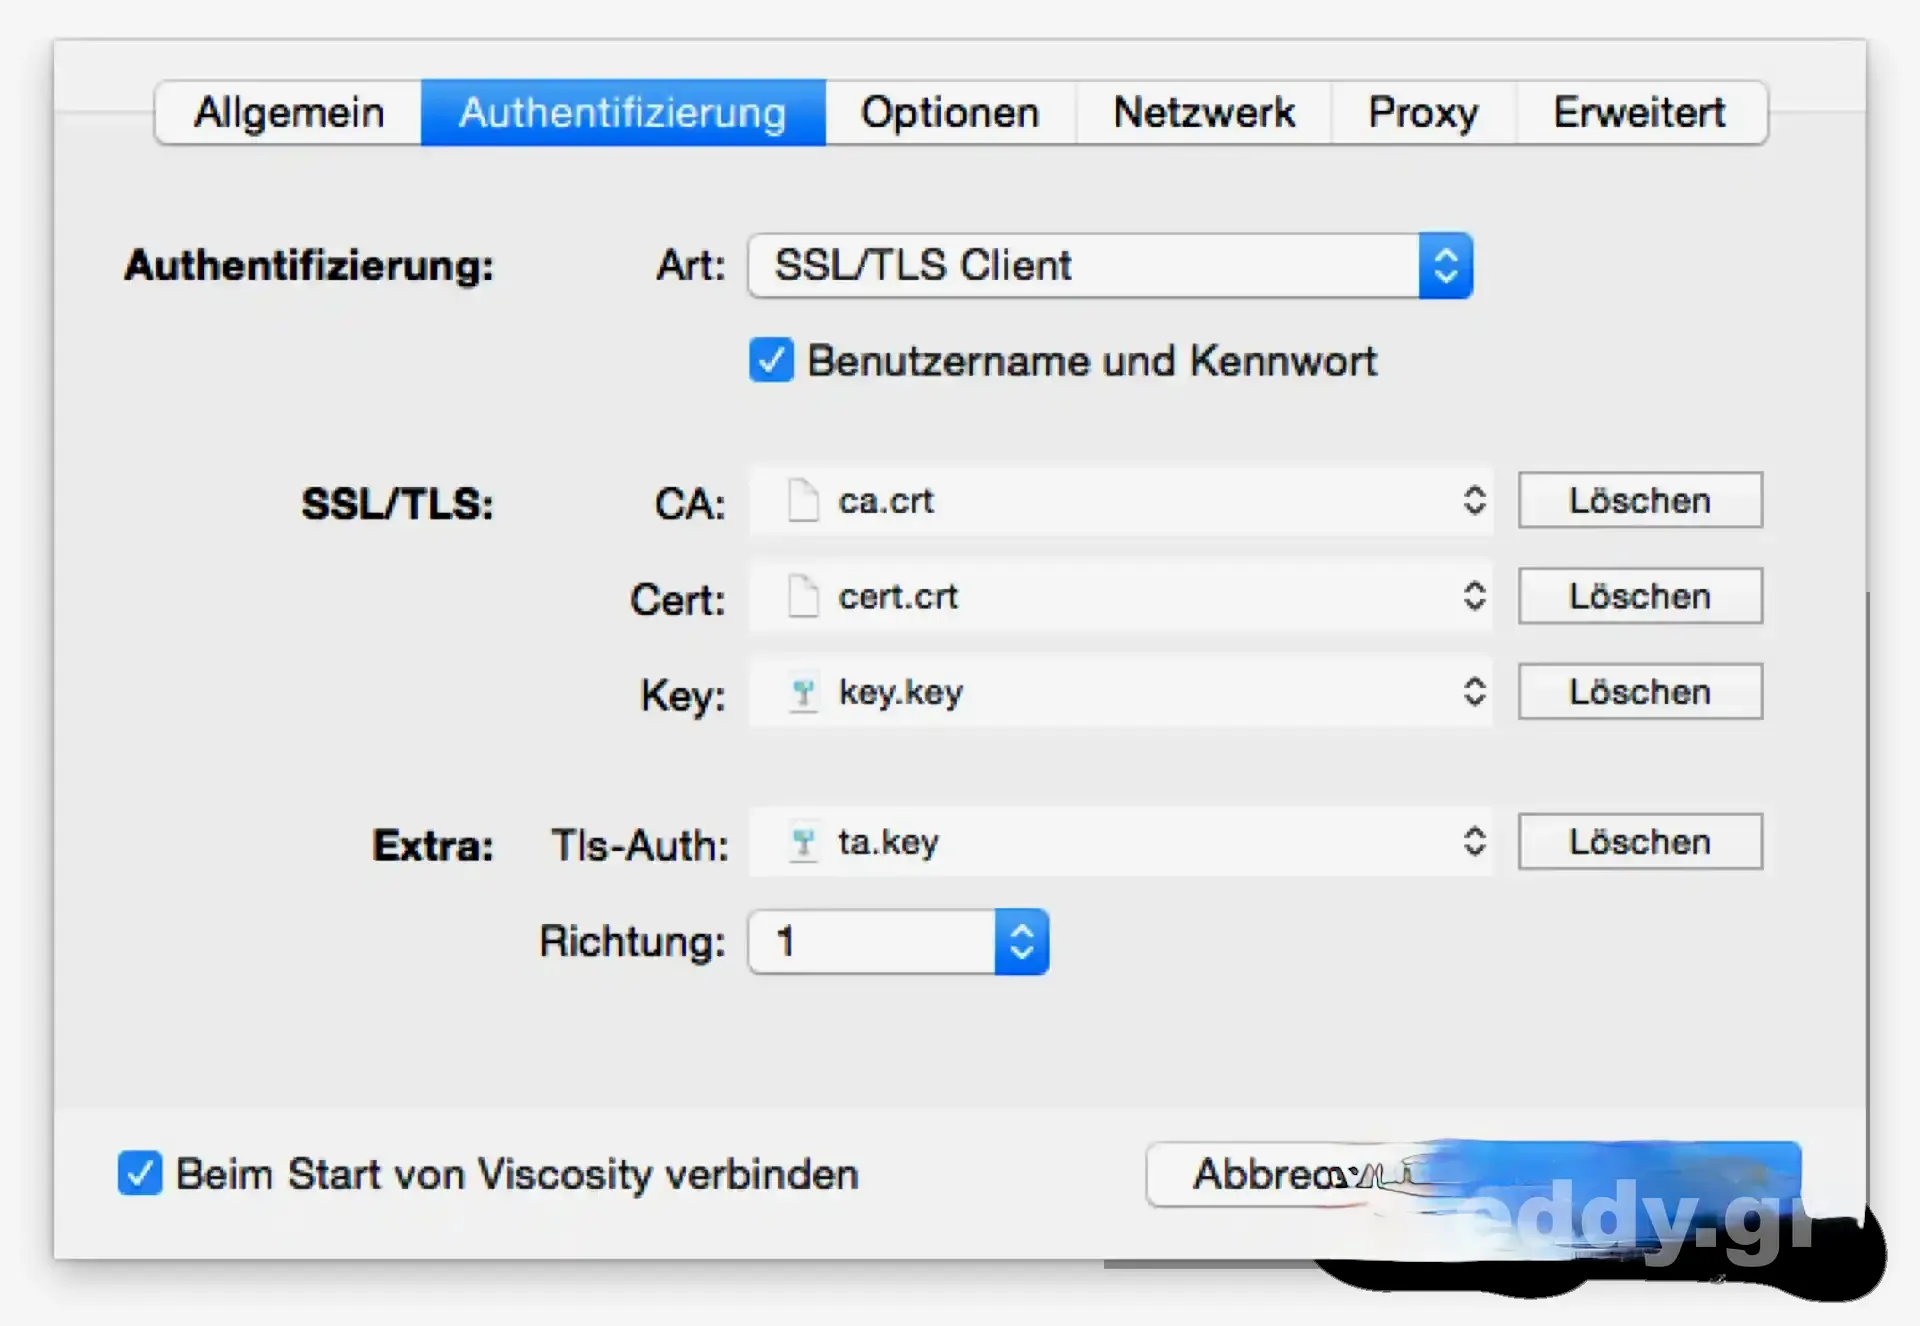Click the key.key file icon
The height and width of the screenshot is (1326, 1920).
pyautogui.click(x=803, y=692)
